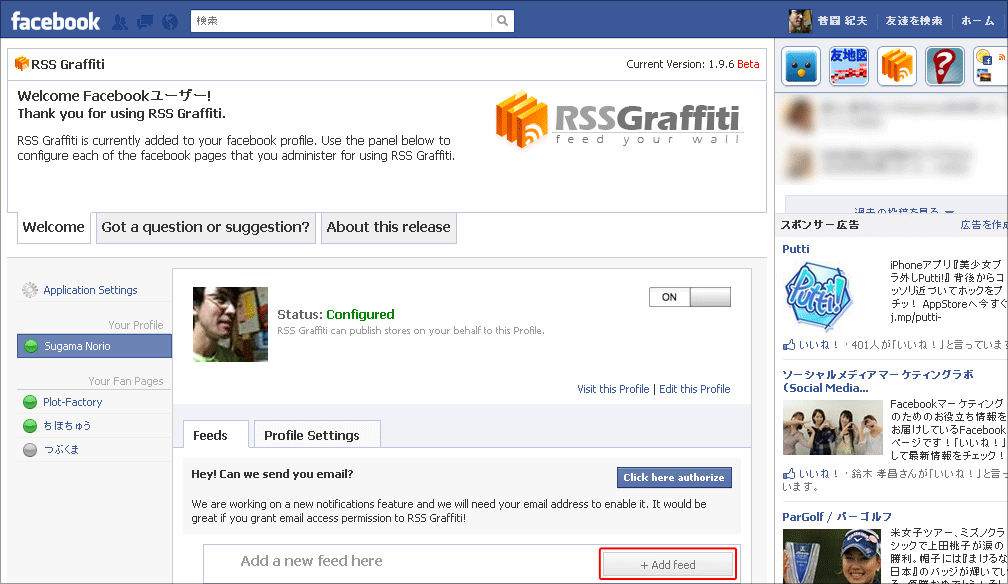The image size is (1008, 584).
Task: Select Sugama Norio in the sidebar
Action: click(x=94, y=346)
